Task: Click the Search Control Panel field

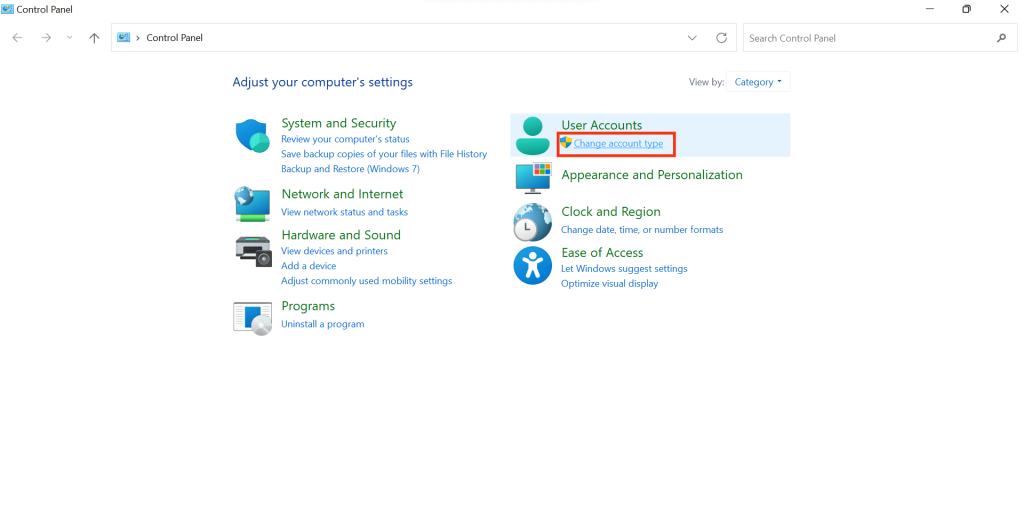Action: [x=880, y=38]
